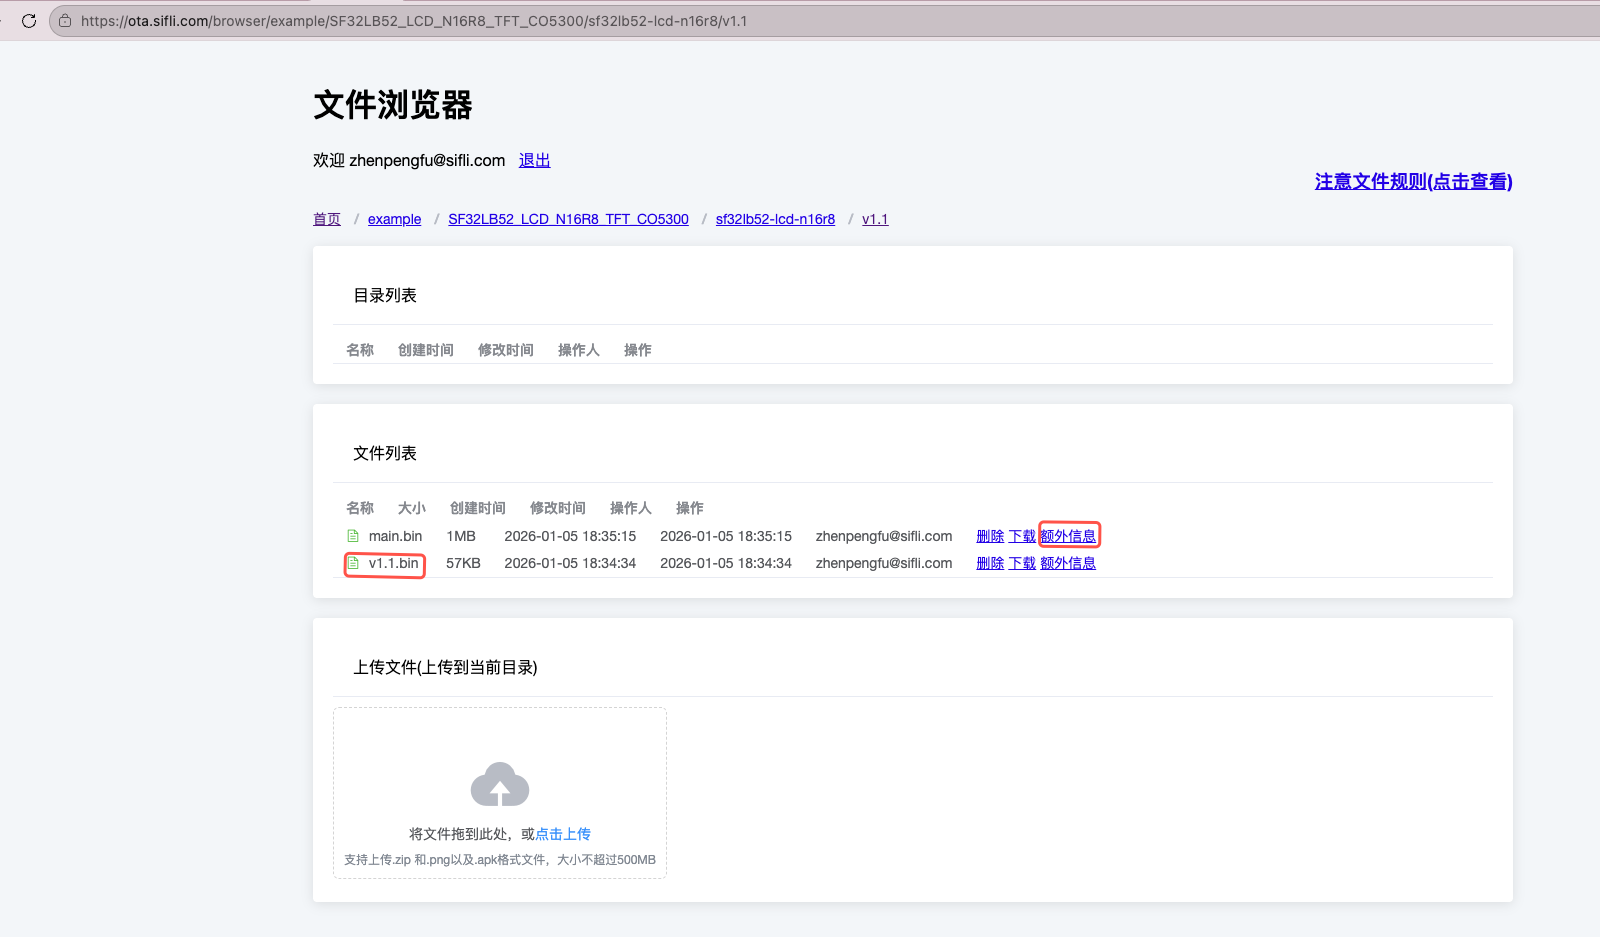Download the v1.1.bin file
The width and height of the screenshot is (1600, 937).
tap(1022, 563)
